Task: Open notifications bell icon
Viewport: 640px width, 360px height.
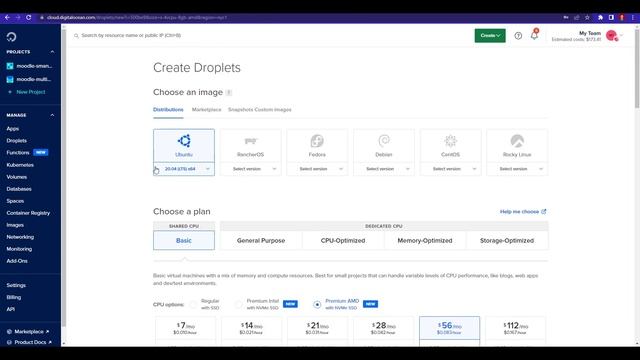Action: pos(534,36)
